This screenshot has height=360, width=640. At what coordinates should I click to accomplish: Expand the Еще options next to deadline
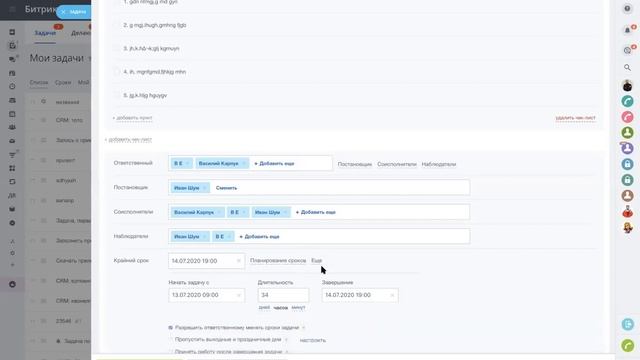coord(317,260)
